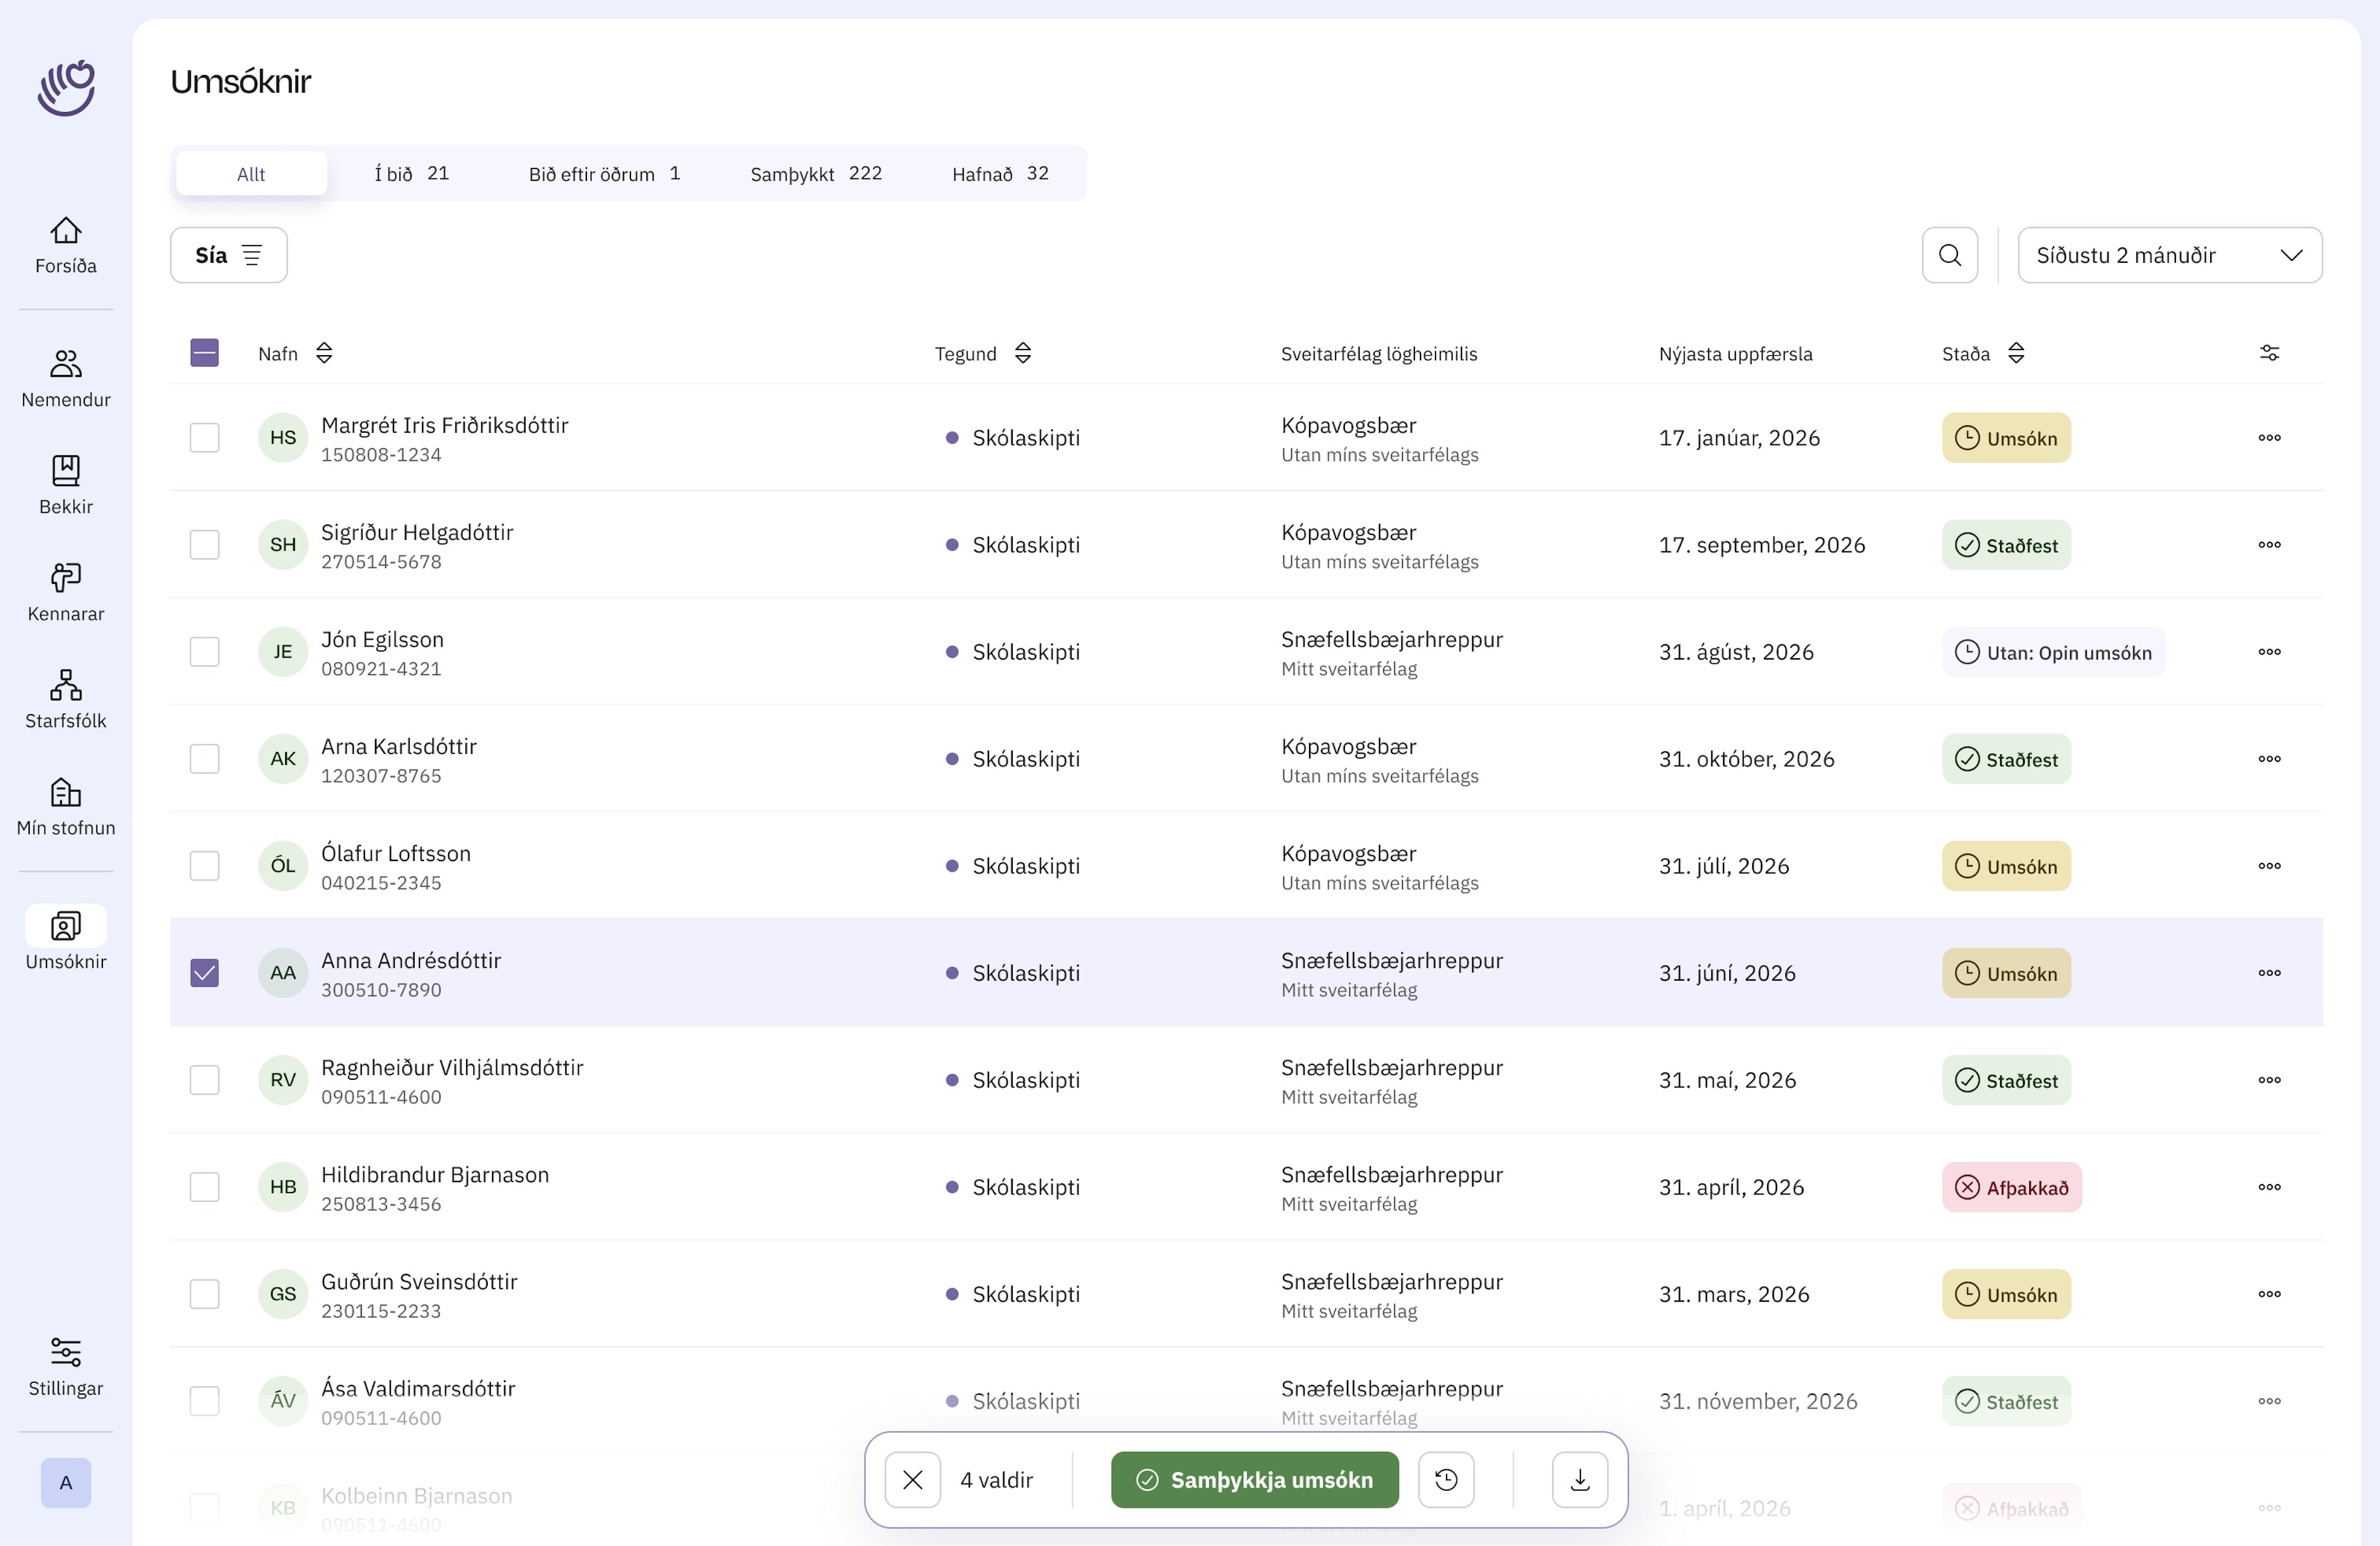Switch to the Í bið tab
2380x1546 pixels.
411,174
